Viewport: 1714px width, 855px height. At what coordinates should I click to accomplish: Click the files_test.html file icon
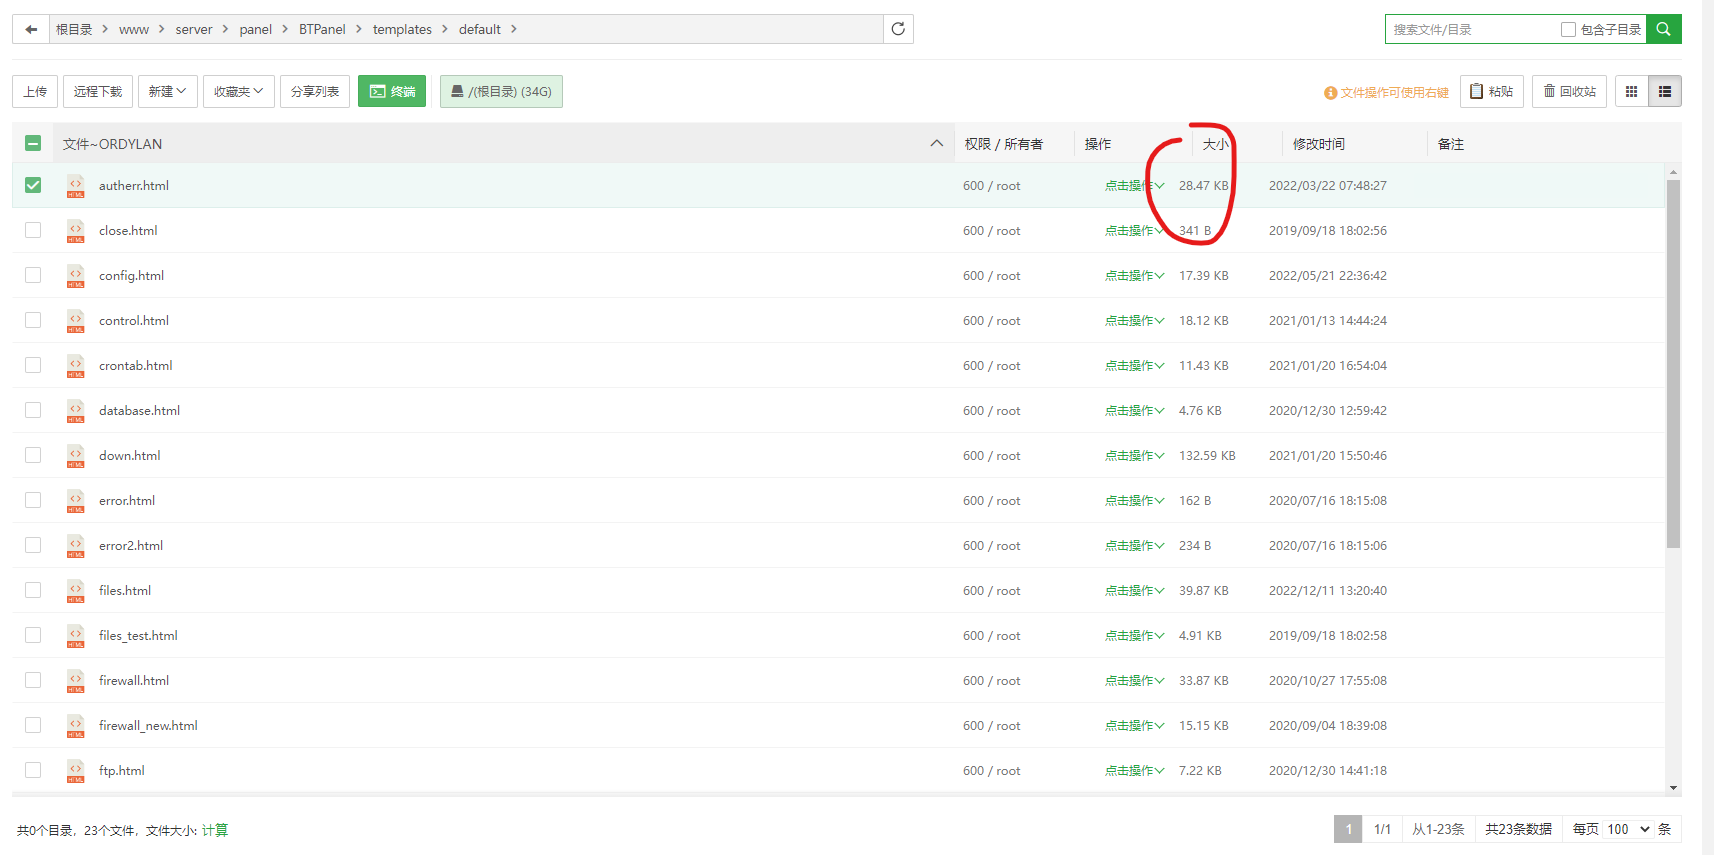click(x=76, y=636)
